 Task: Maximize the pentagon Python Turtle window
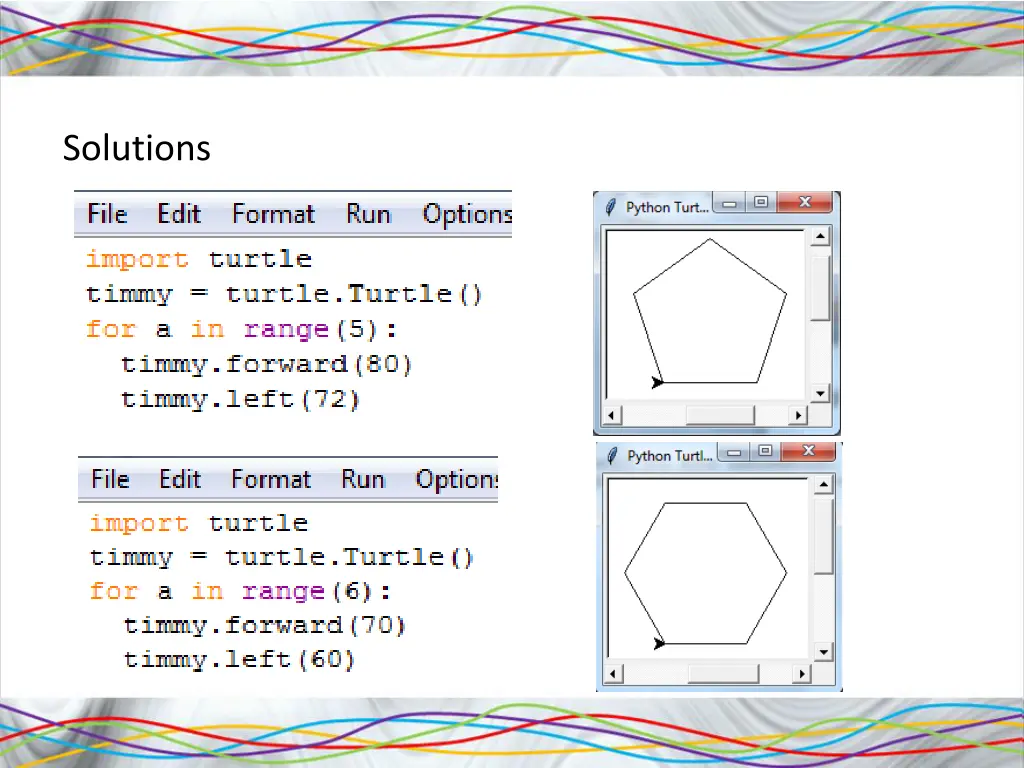click(761, 203)
